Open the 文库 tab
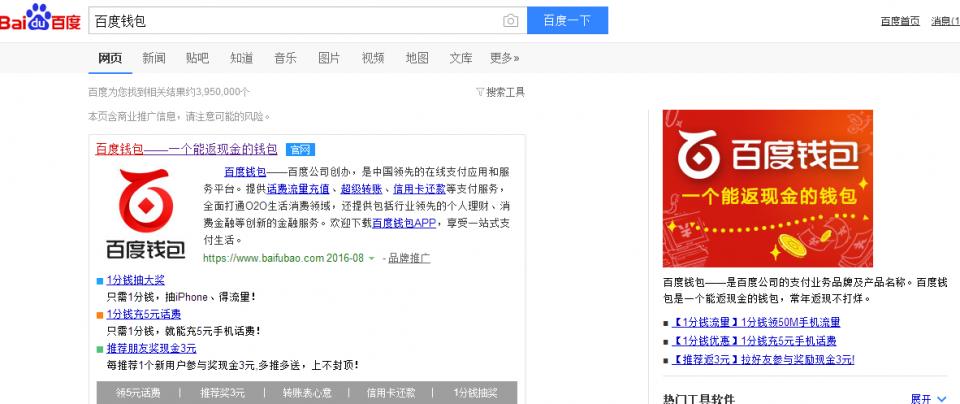This screenshot has height=404, width=960. (460, 58)
